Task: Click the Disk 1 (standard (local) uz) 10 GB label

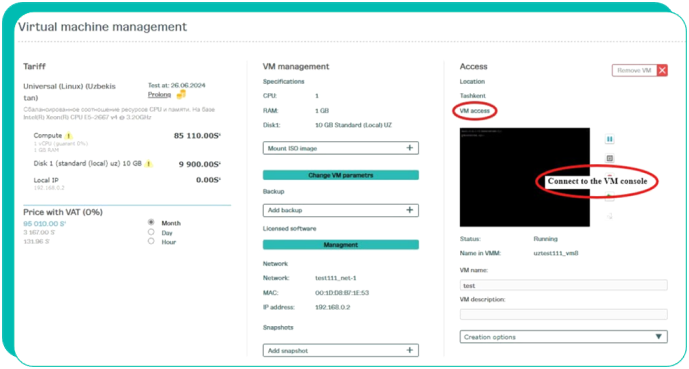Action: (x=87, y=163)
